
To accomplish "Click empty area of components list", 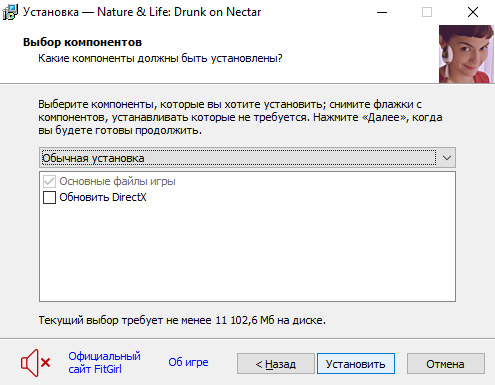I will click(247, 253).
